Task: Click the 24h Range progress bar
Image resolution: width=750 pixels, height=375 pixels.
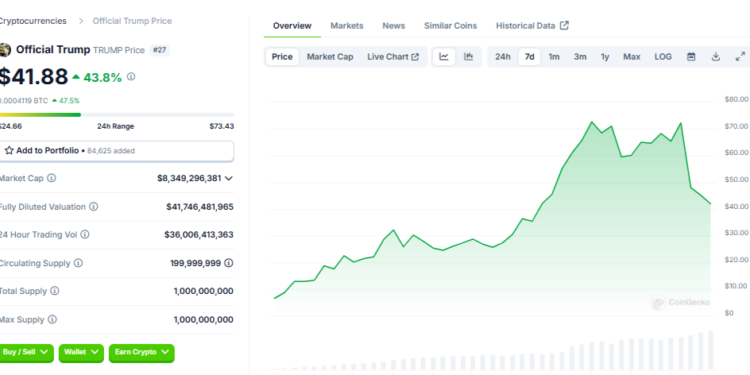Action: pos(117,115)
